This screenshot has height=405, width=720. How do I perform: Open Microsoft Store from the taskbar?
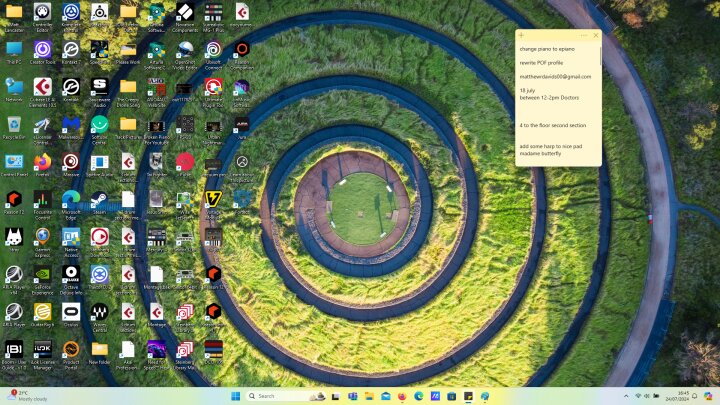451,396
